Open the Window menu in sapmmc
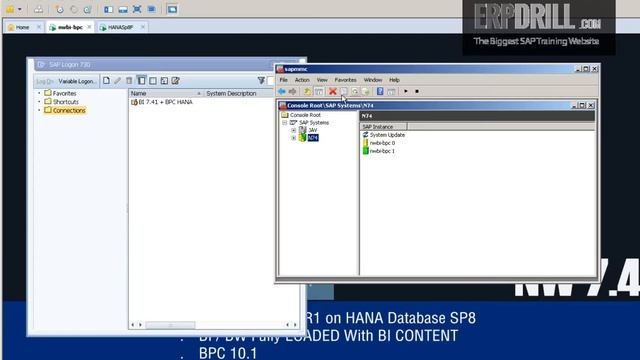 coord(373,80)
